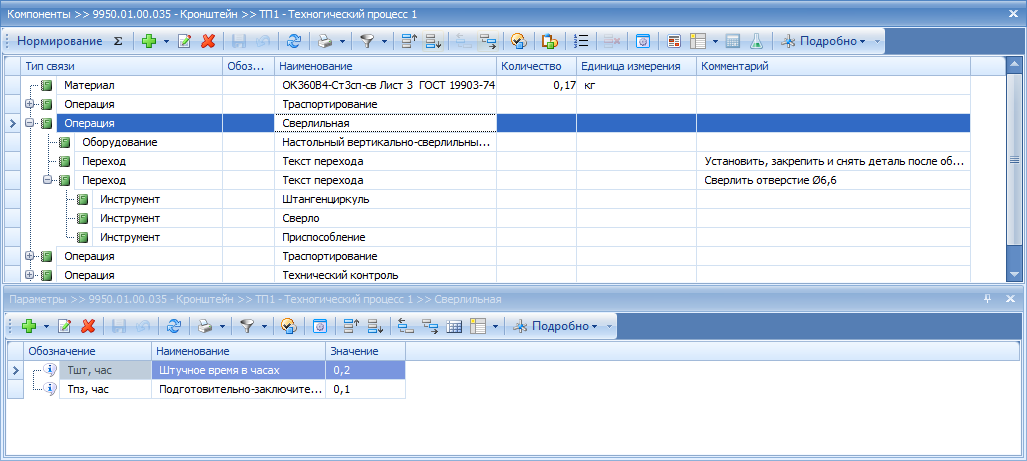Click the sigma icon beside Нормирование
1027x461 pixels.
(x=118, y=41)
